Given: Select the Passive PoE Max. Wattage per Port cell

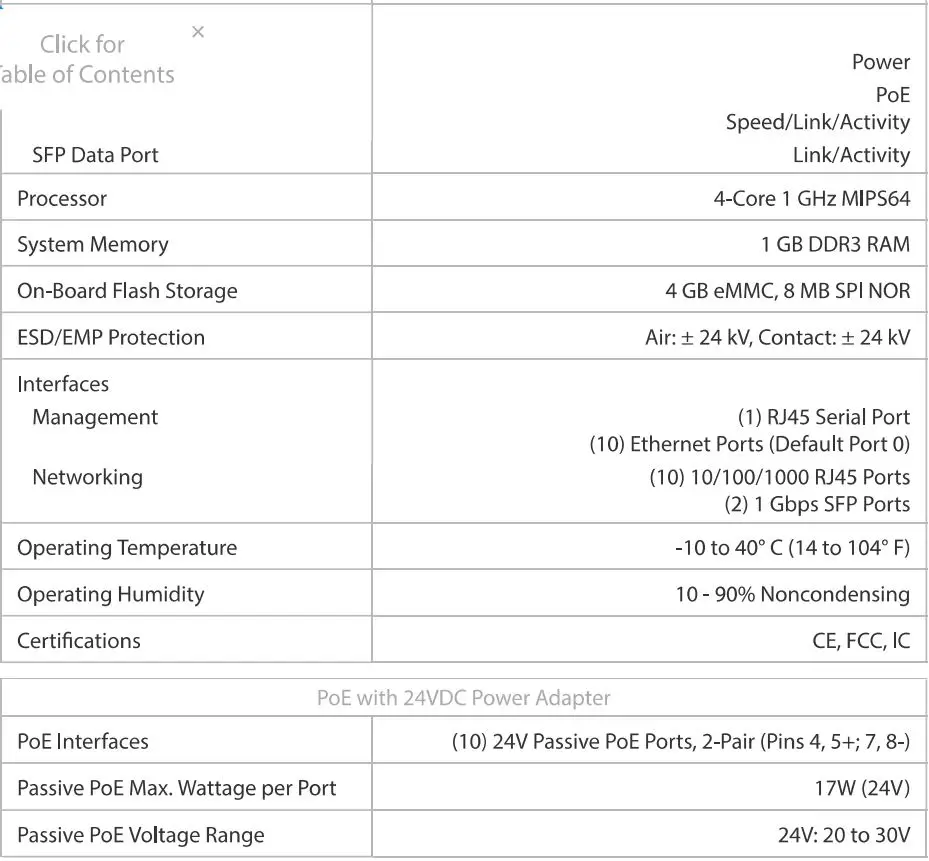Looking at the screenshot, I should tap(175, 788).
